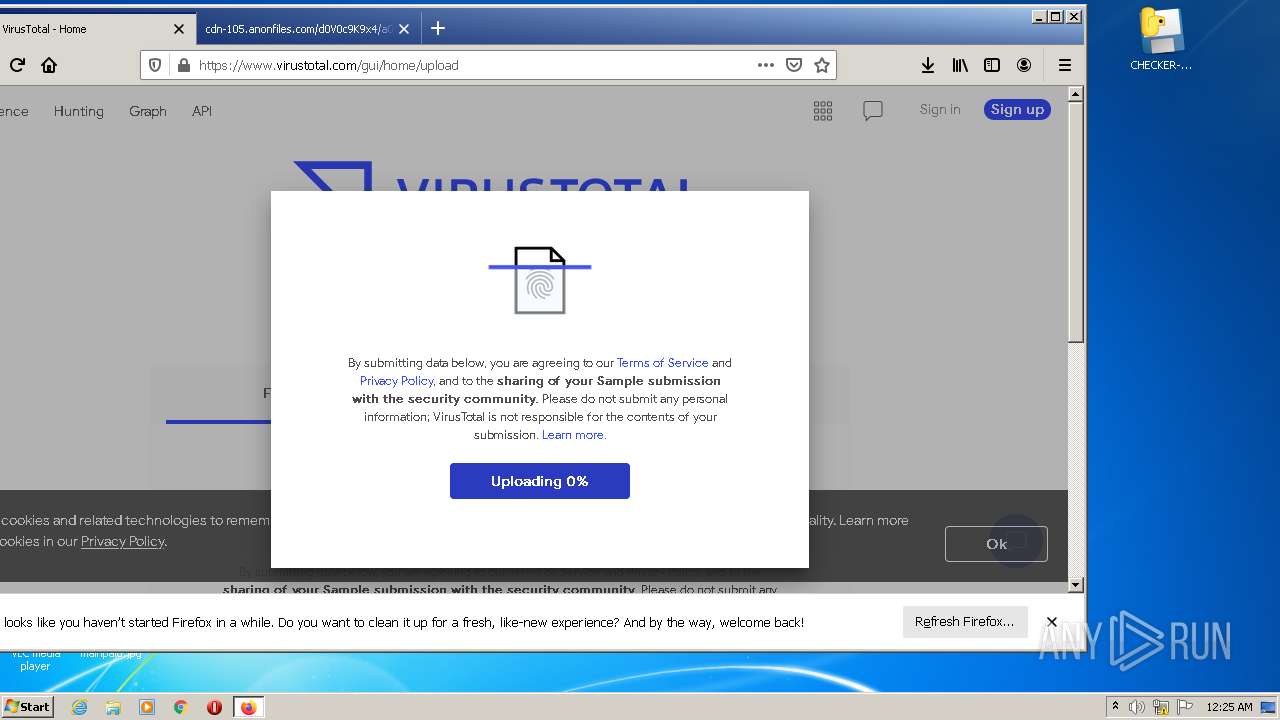
Task: Click Sign in link
Action: tap(940, 110)
